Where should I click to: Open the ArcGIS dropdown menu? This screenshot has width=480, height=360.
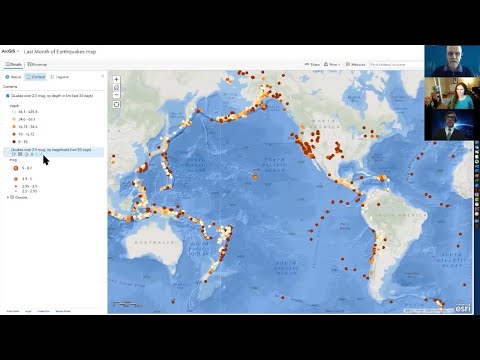[x=10, y=51]
